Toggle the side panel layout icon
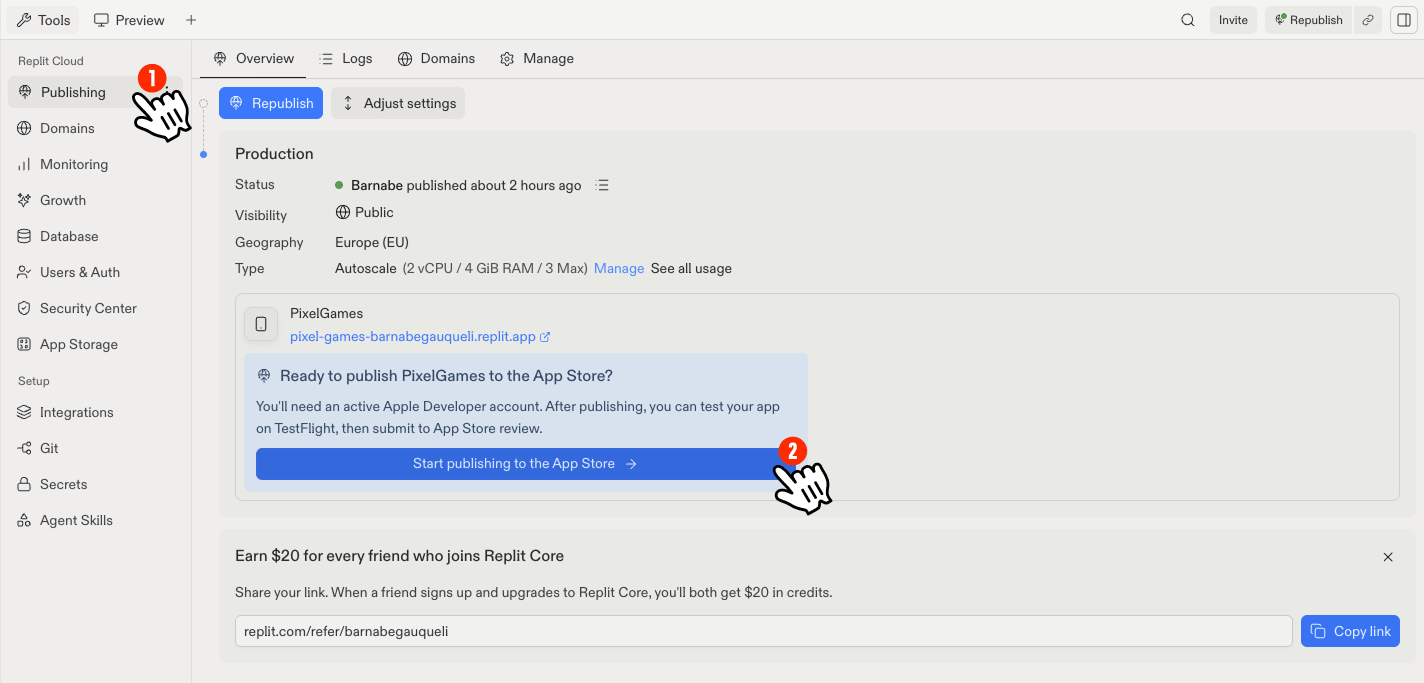The width and height of the screenshot is (1424, 683). coord(1402,20)
